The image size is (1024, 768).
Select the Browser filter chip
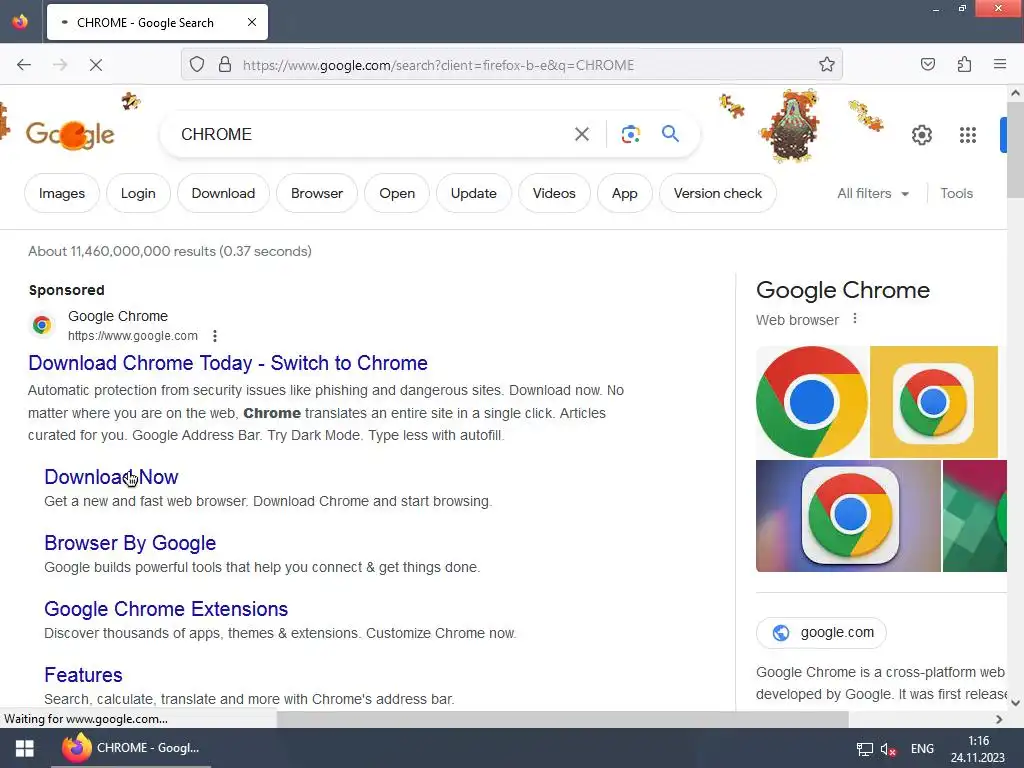317,193
